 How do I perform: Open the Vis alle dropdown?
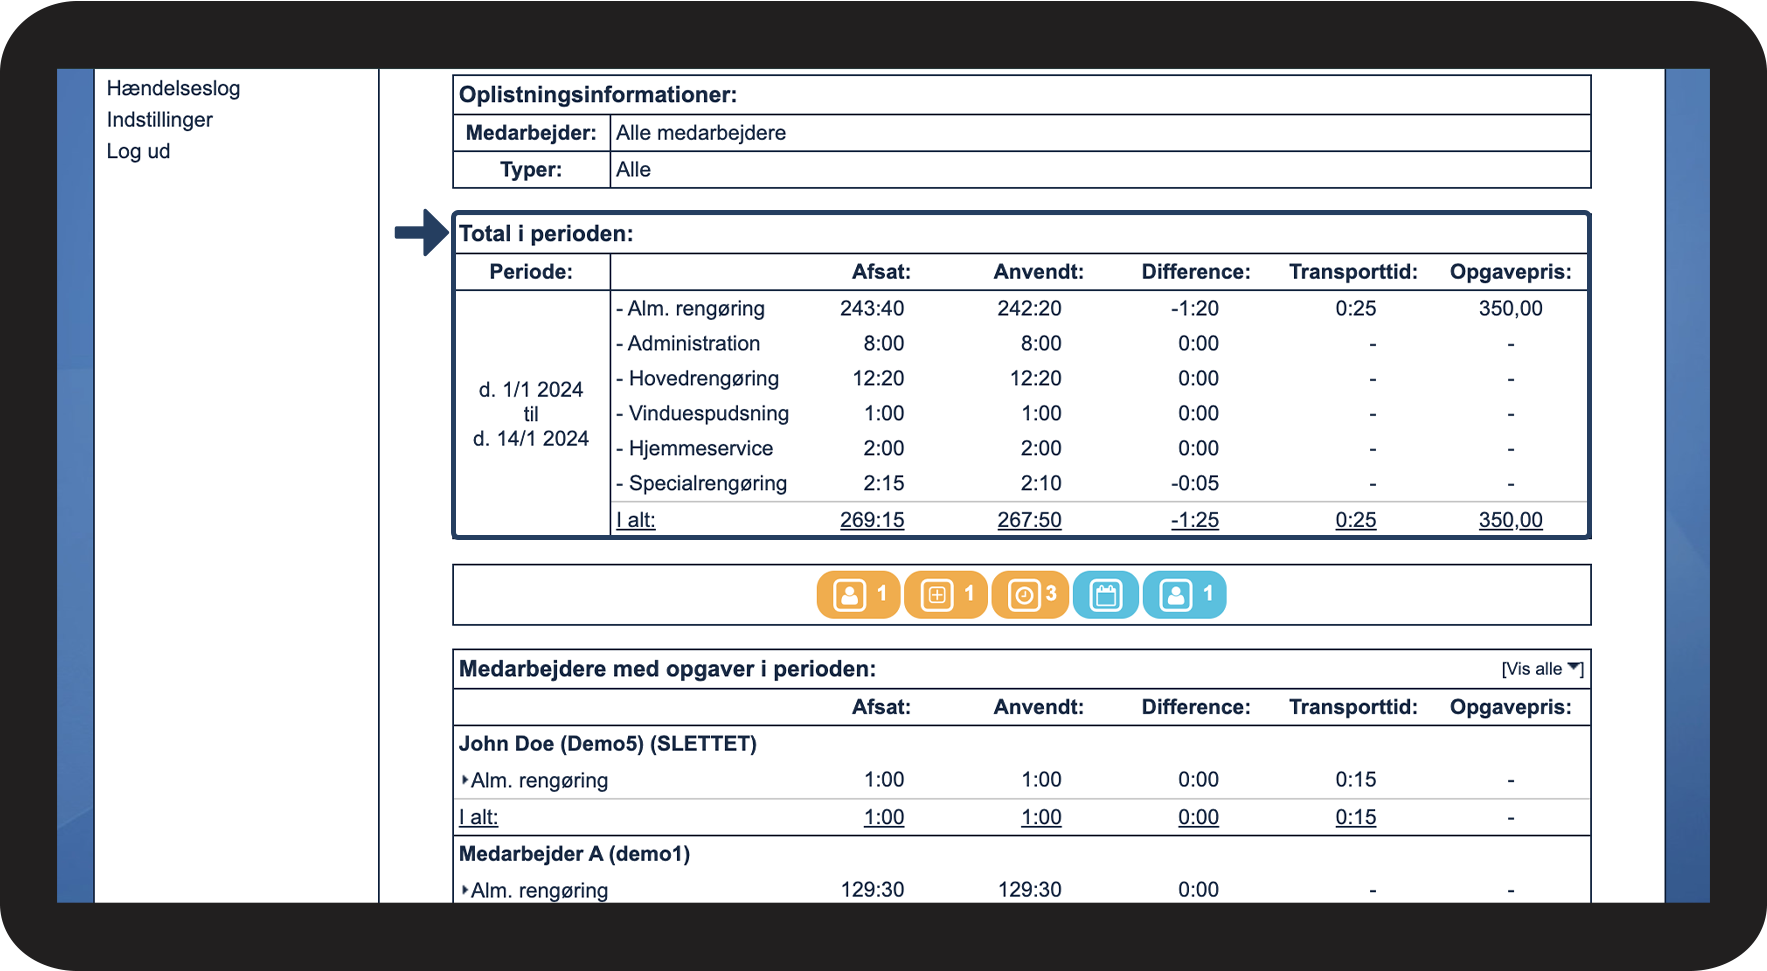coord(1542,669)
